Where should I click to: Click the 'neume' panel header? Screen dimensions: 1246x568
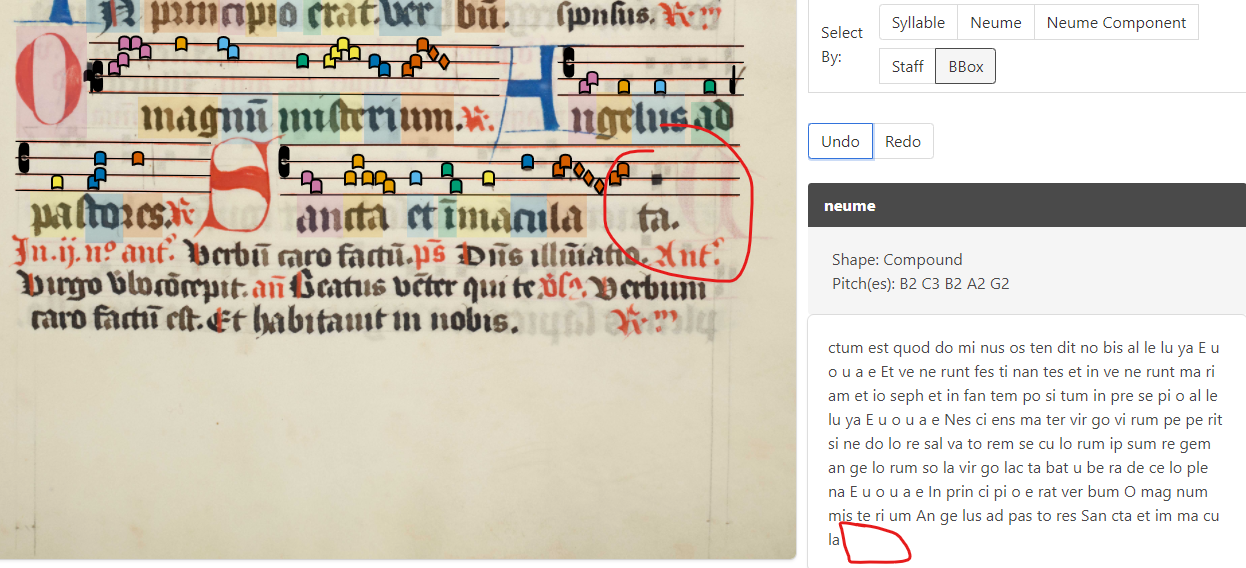[1027, 206]
